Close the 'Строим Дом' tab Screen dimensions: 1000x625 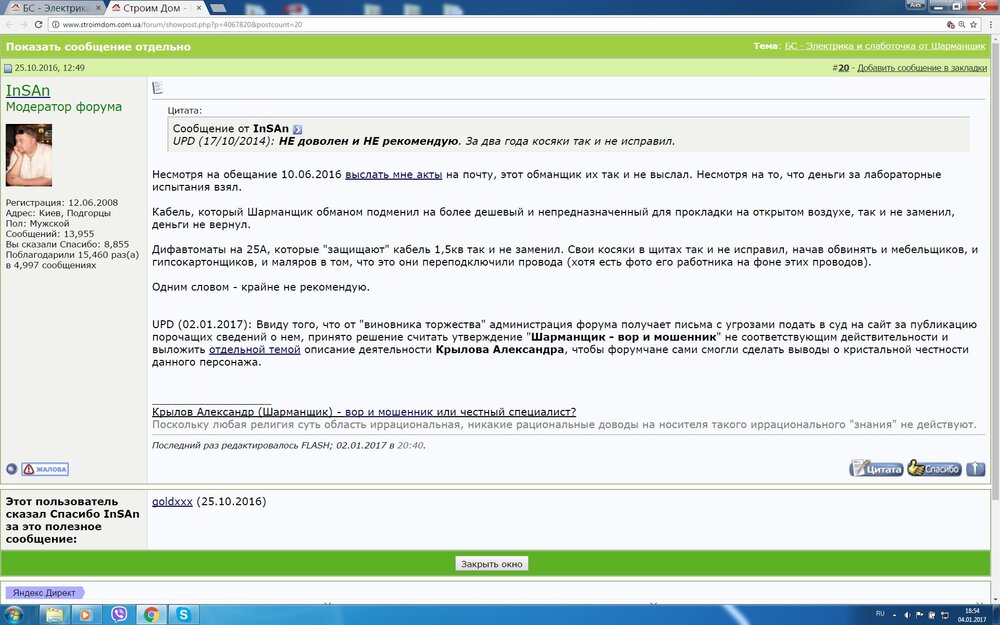click(198, 8)
